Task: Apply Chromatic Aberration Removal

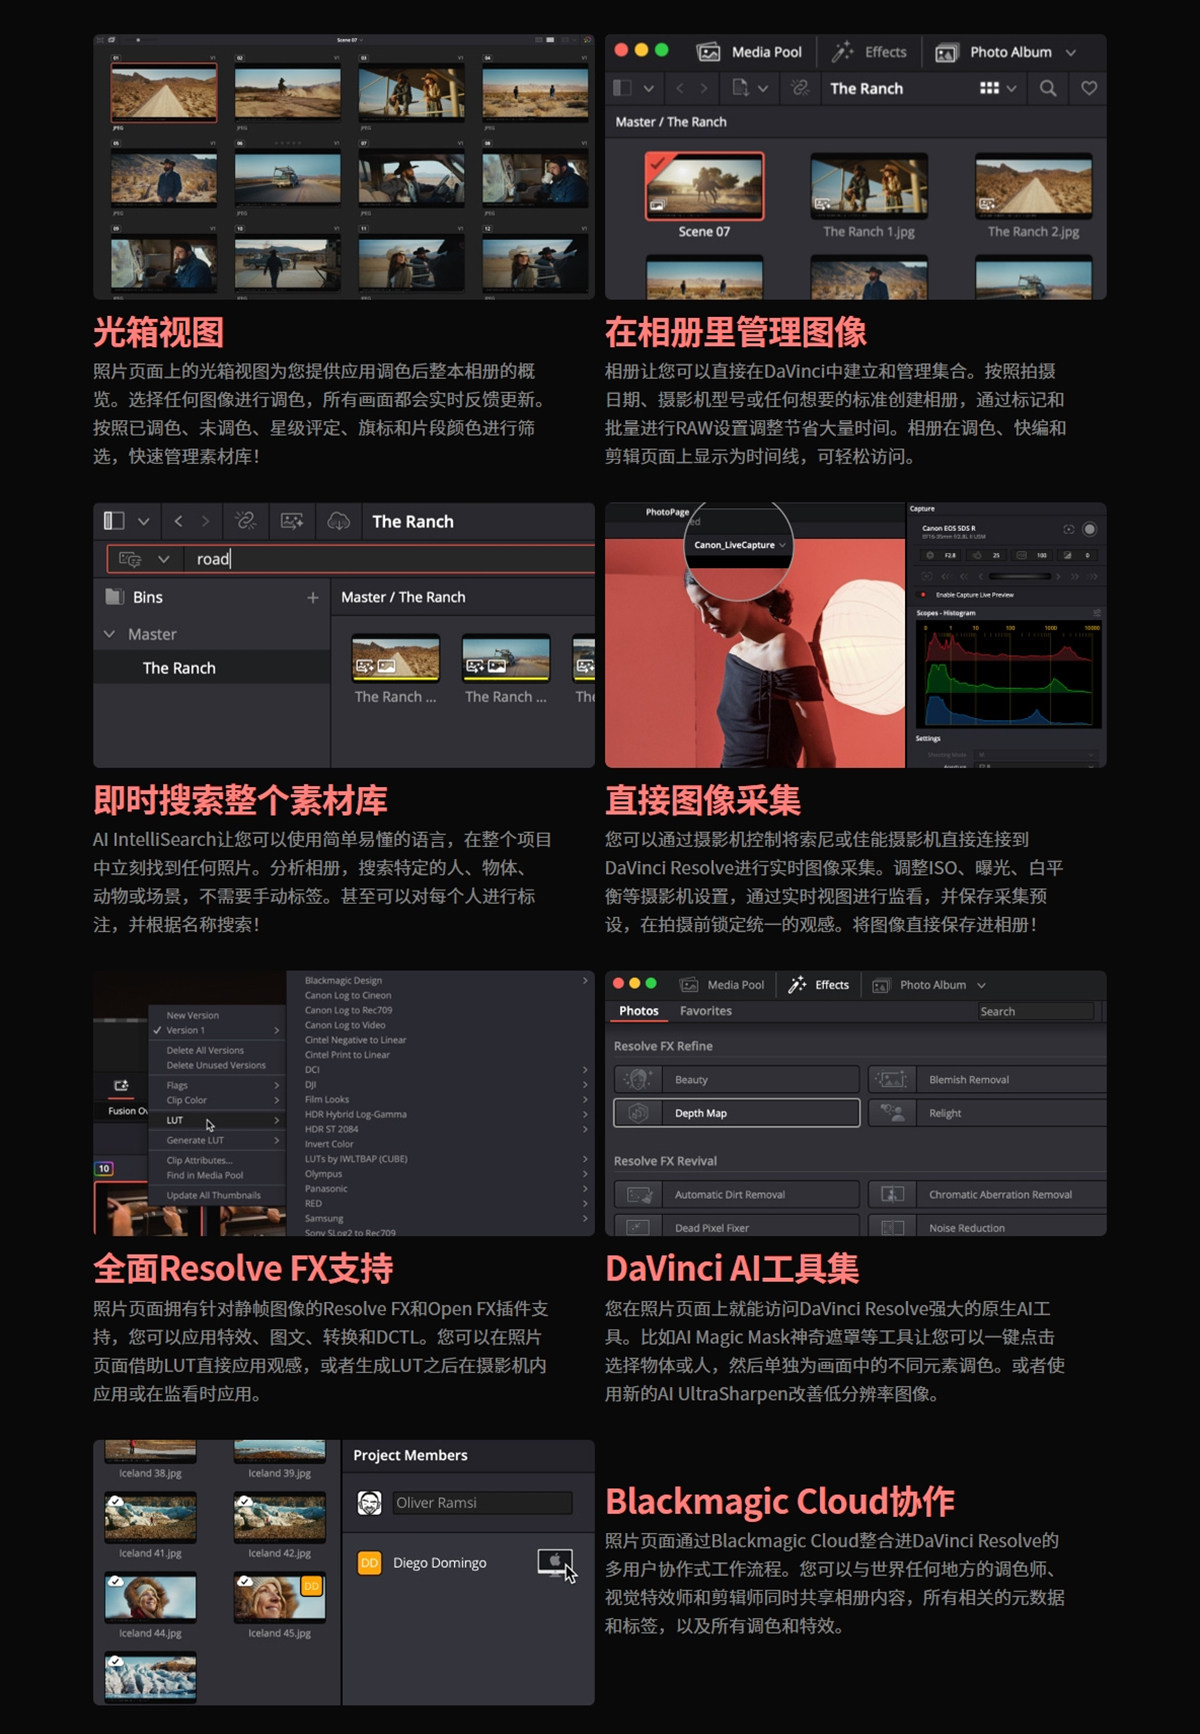Action: [988, 1194]
